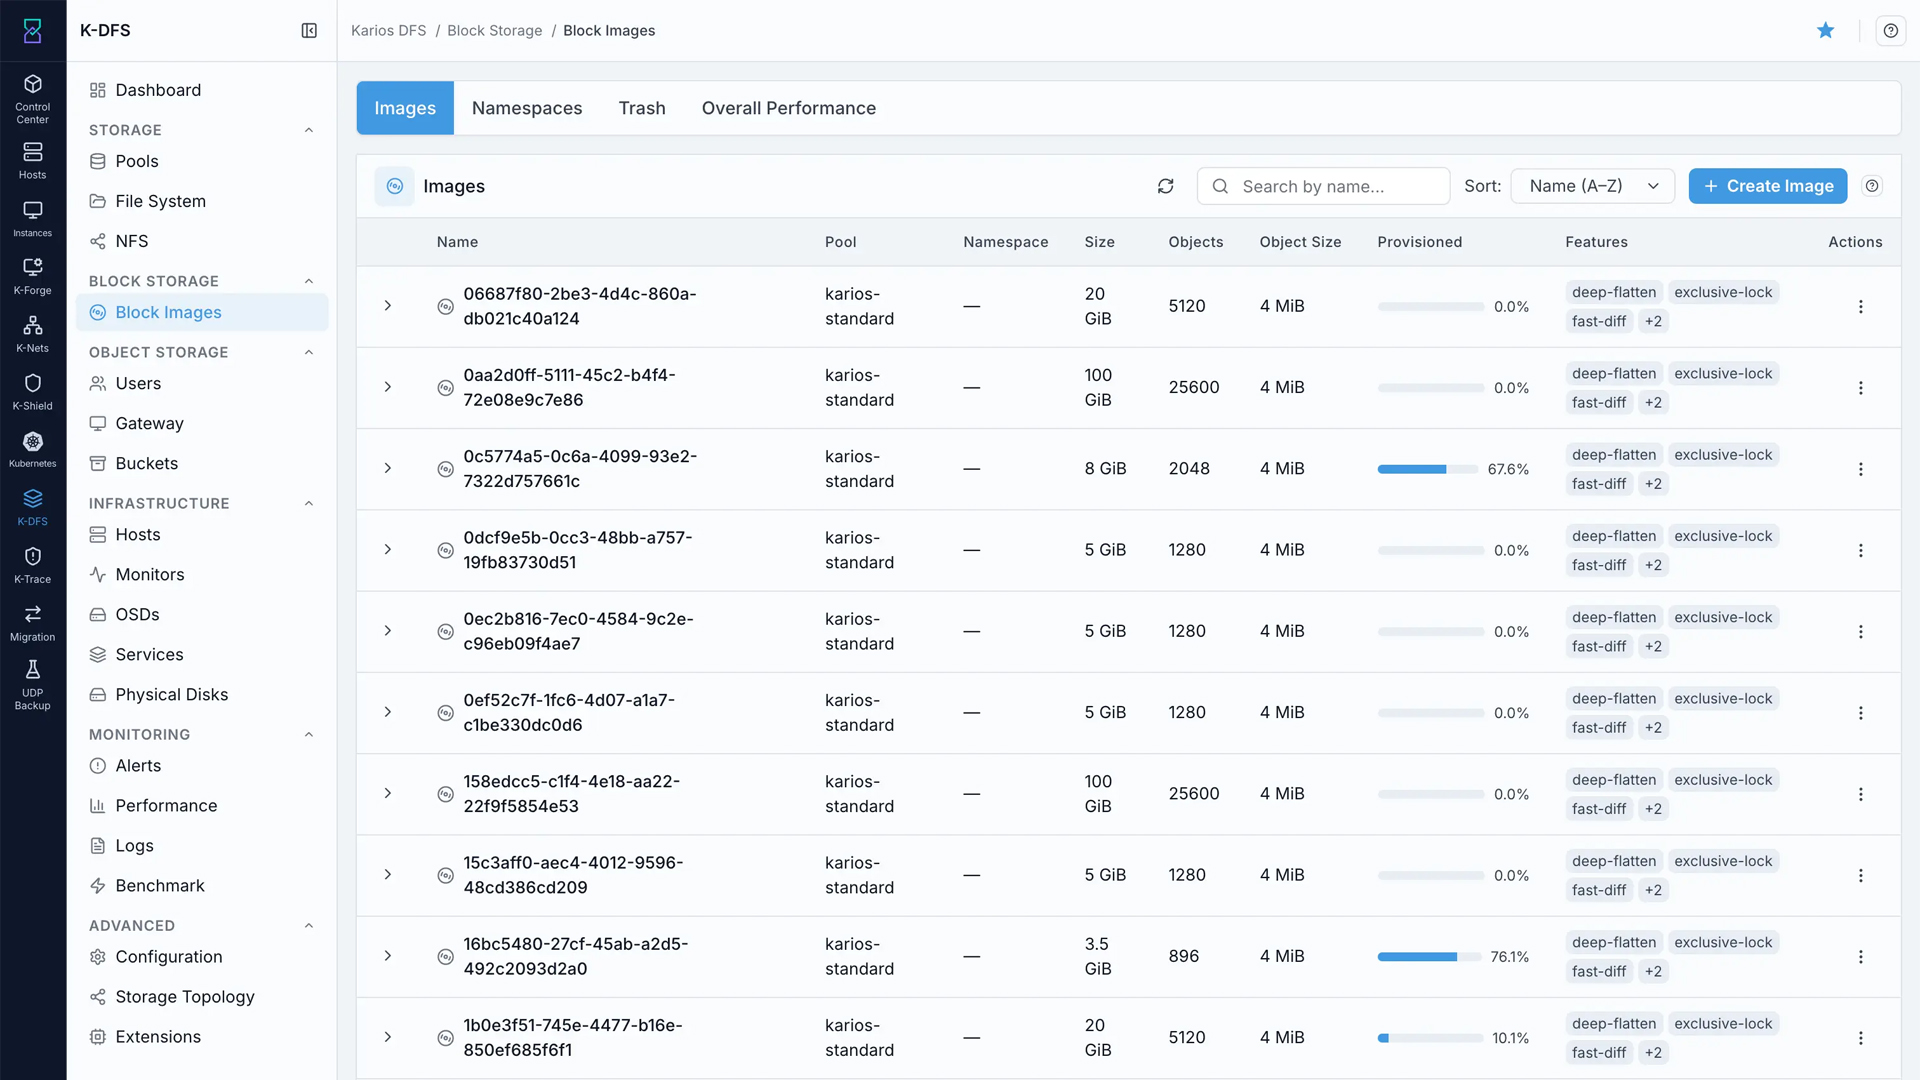The height and width of the screenshot is (1080, 1920).
Task: Refresh the images list
Action: point(1166,186)
